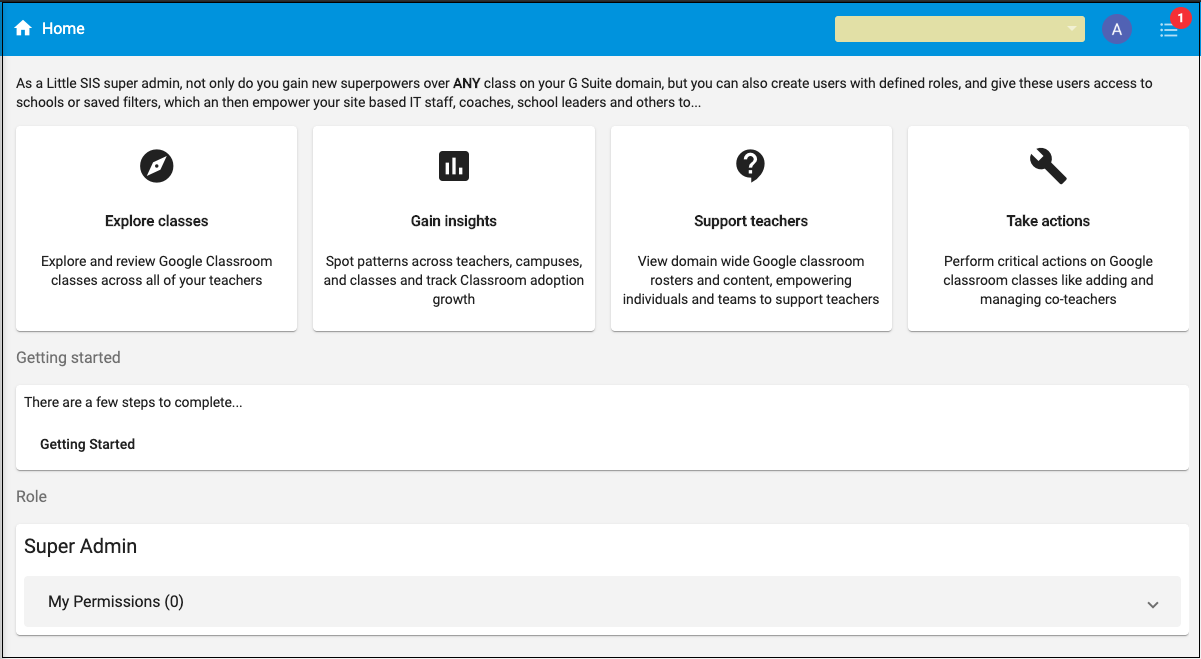Click the 'Role' section heading
1201x659 pixels.
pyautogui.click(x=31, y=497)
